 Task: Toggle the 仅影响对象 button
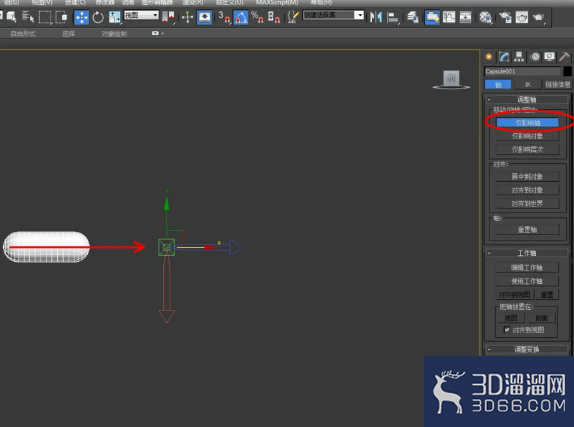point(528,136)
